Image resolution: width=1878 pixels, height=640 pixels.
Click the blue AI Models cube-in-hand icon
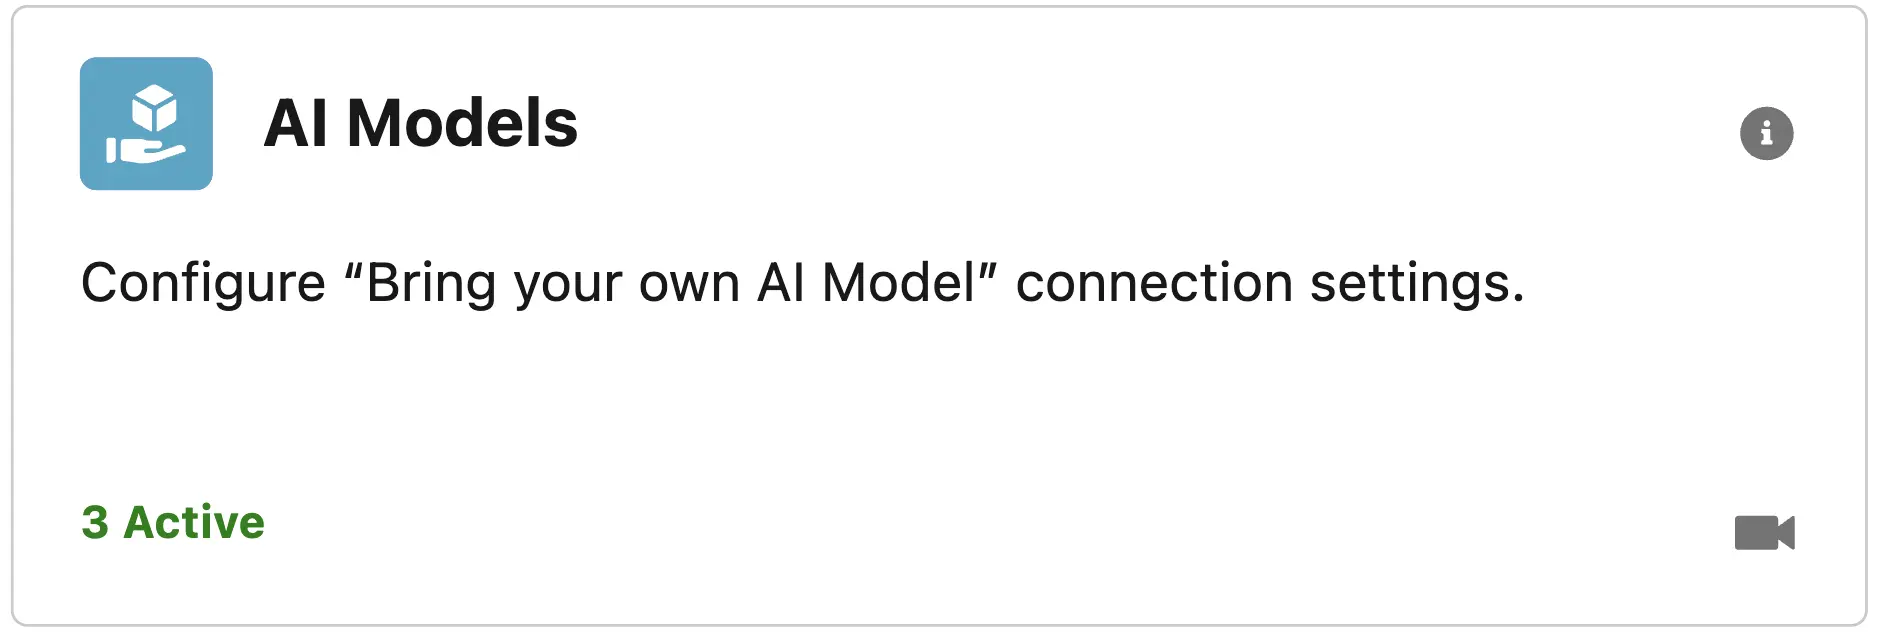click(146, 123)
